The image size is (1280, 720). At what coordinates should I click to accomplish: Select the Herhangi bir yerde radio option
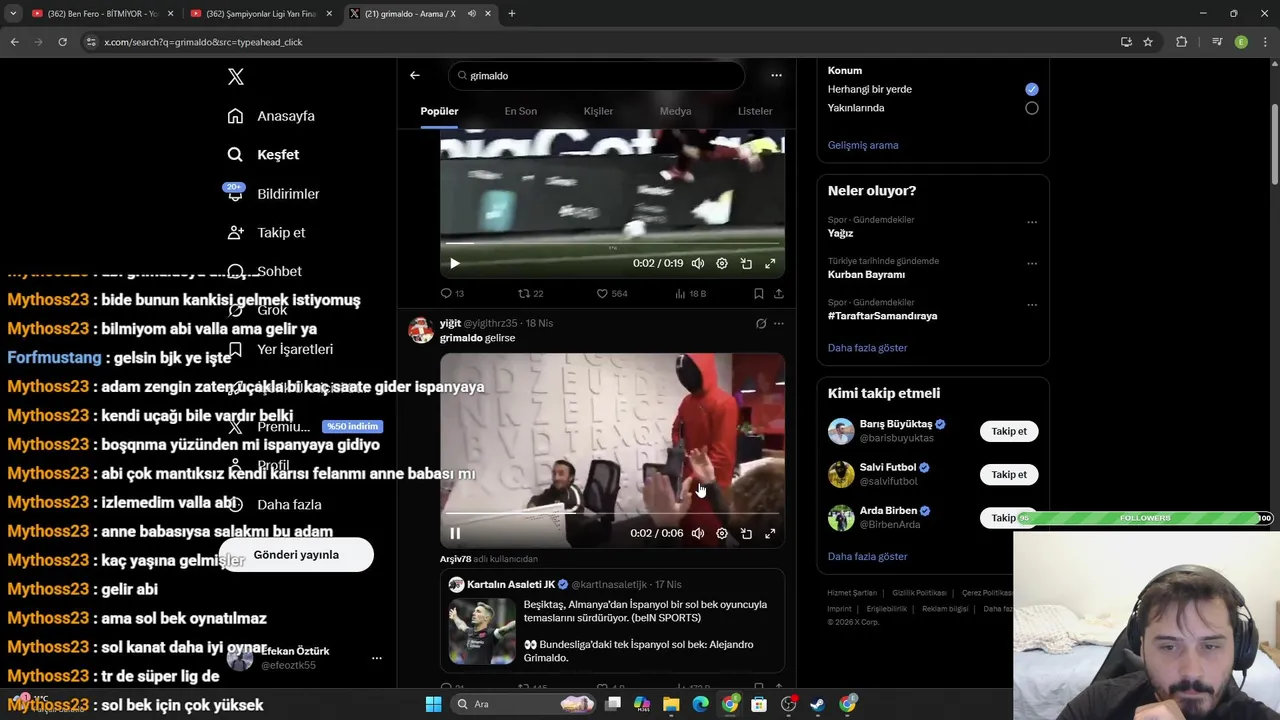[1032, 89]
